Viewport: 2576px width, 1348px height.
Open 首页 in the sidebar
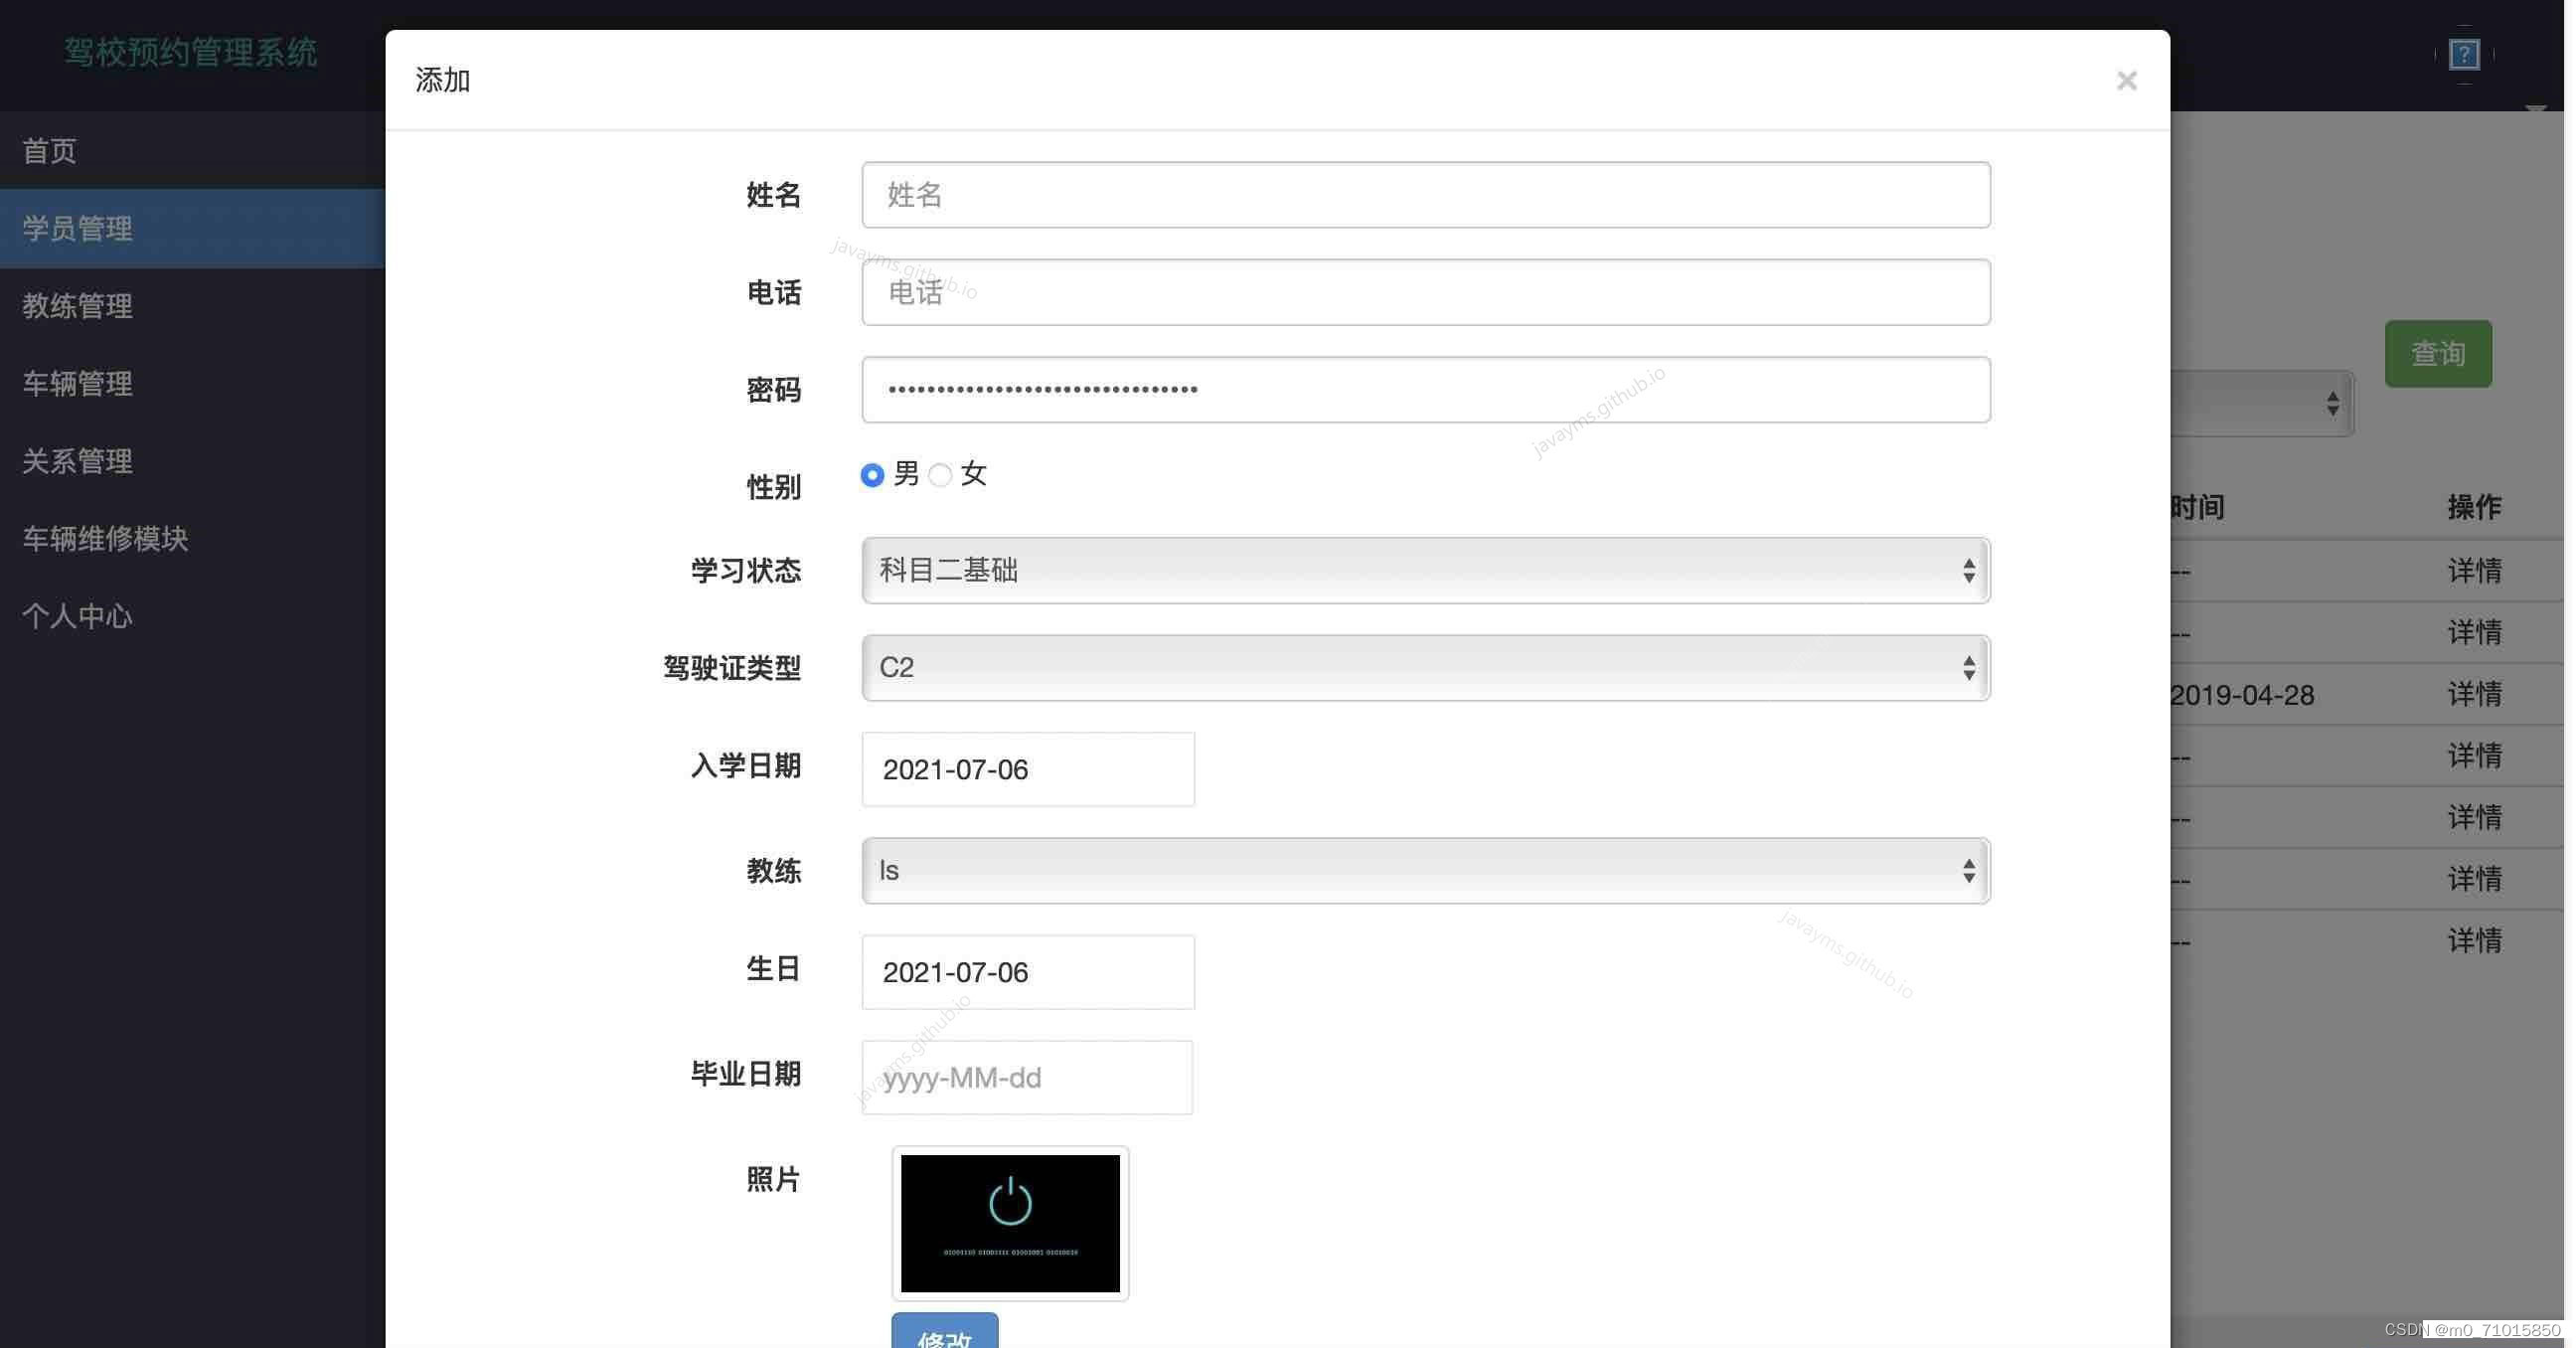(x=50, y=151)
